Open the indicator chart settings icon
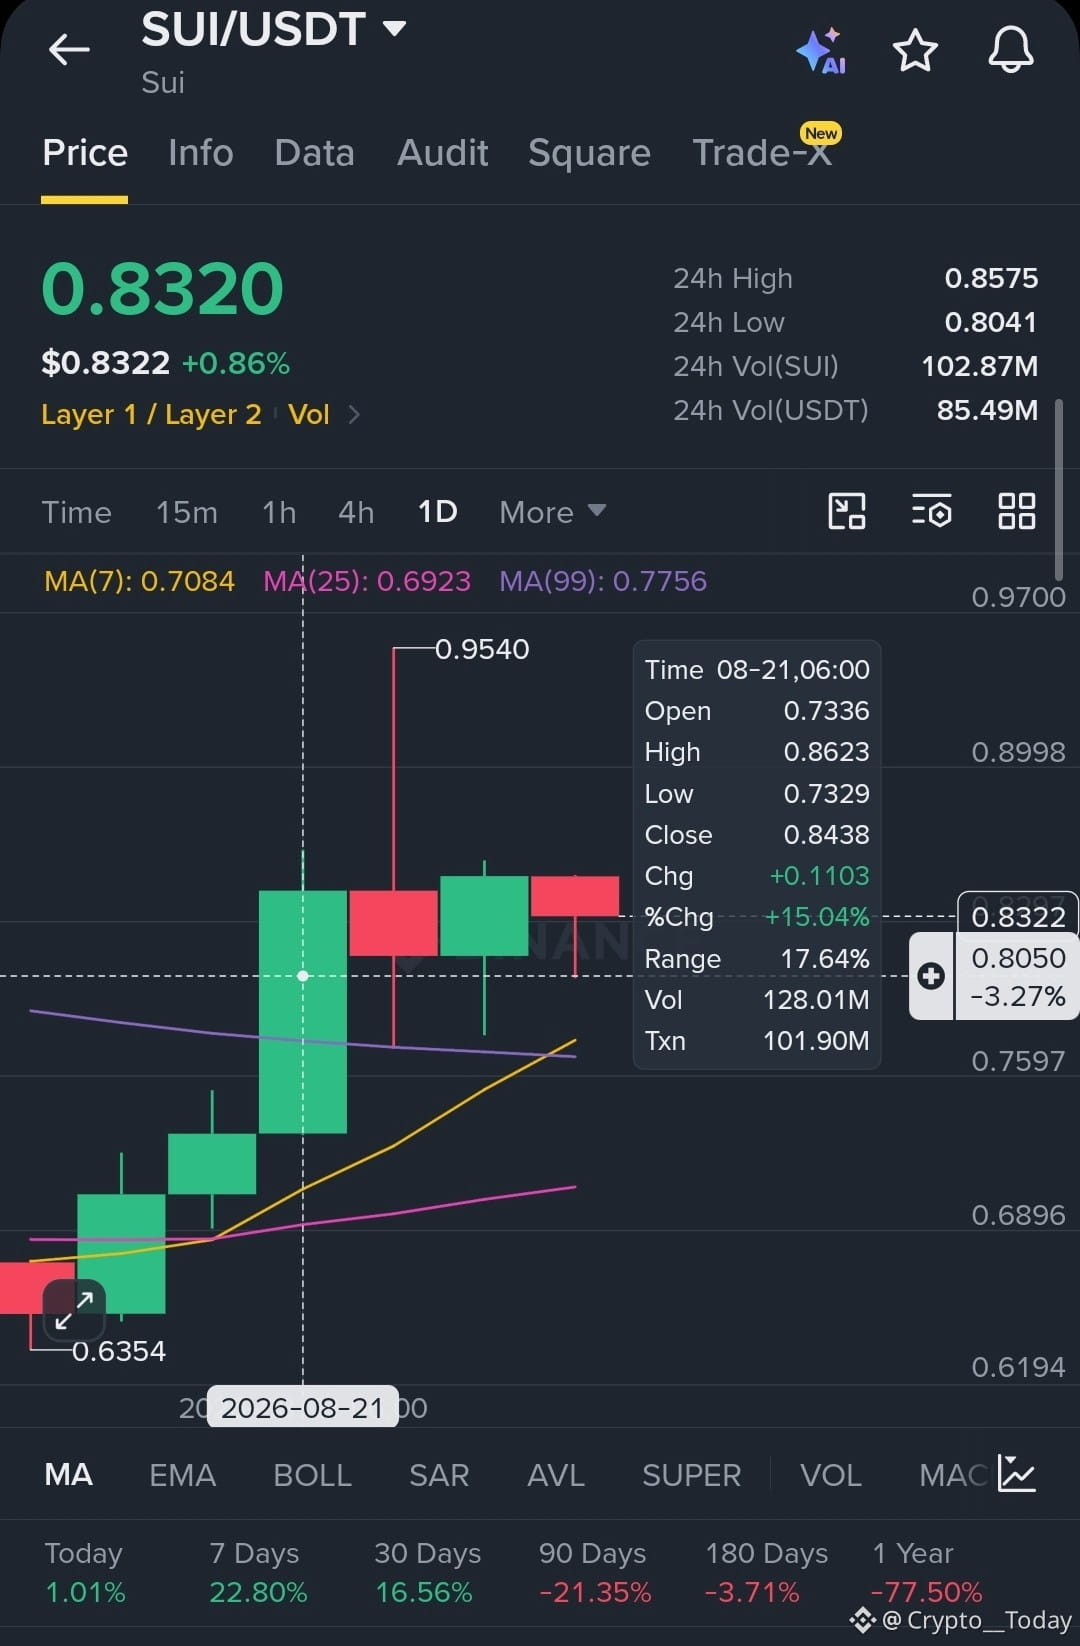Image resolution: width=1080 pixels, height=1646 pixels. [1017, 1474]
